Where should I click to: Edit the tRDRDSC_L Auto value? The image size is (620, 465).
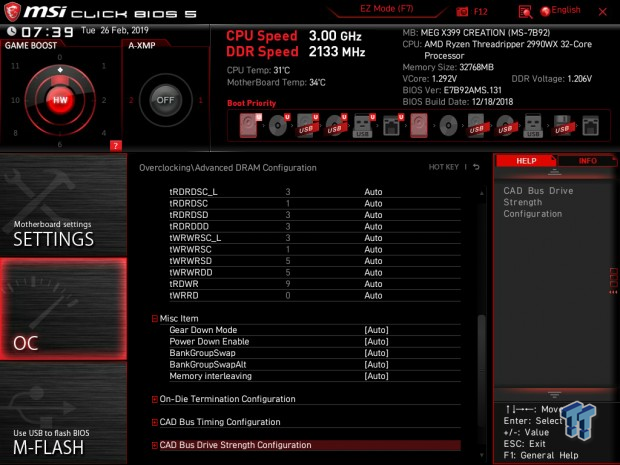click(x=373, y=192)
